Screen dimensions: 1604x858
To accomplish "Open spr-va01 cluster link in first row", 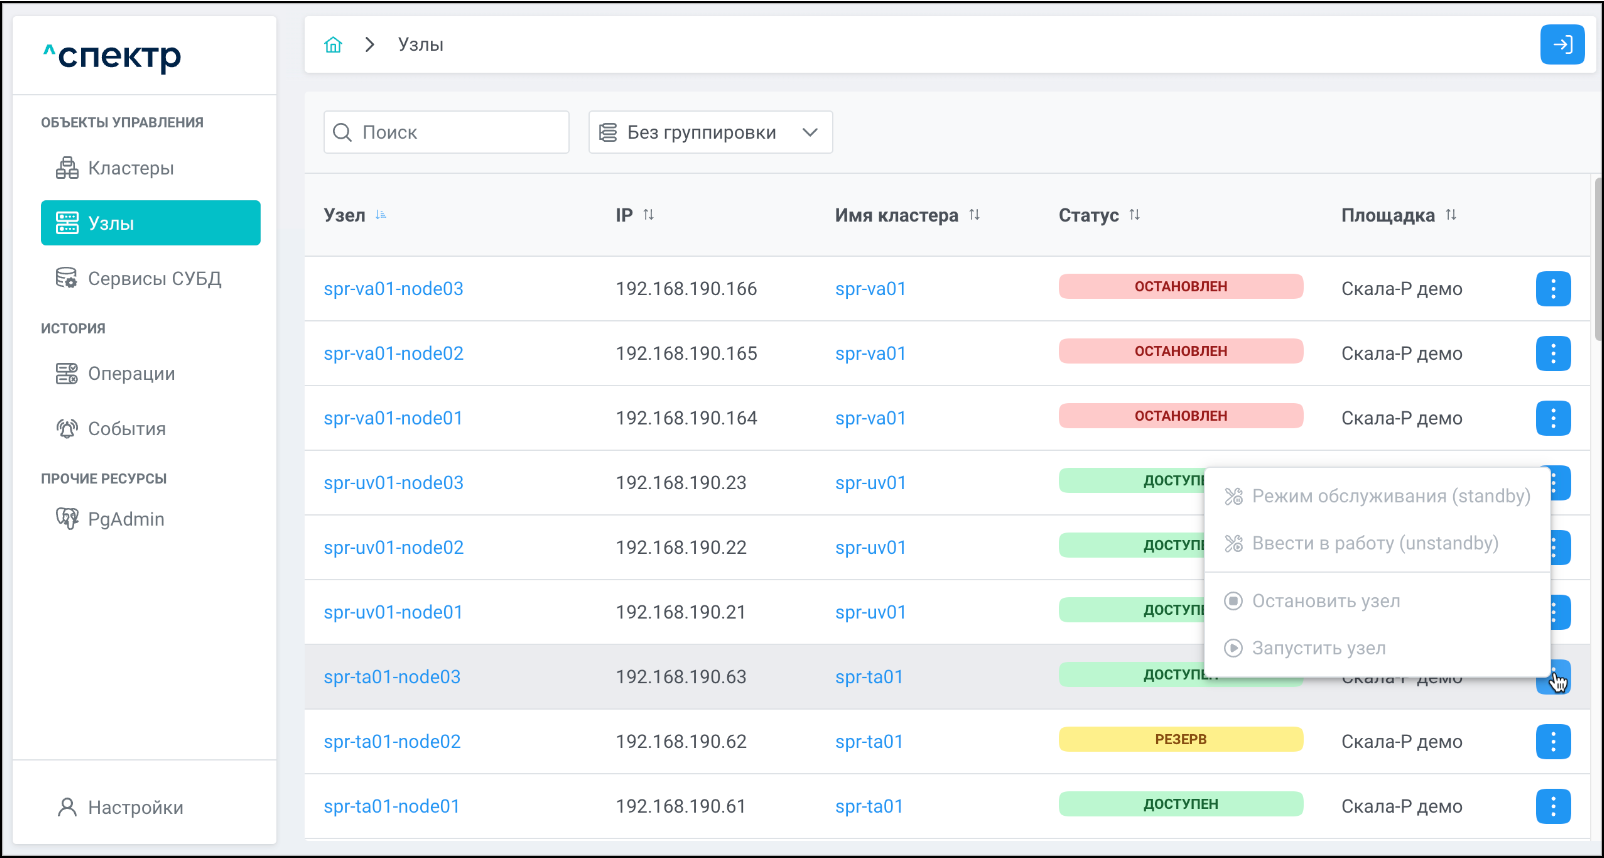I will point(870,289).
